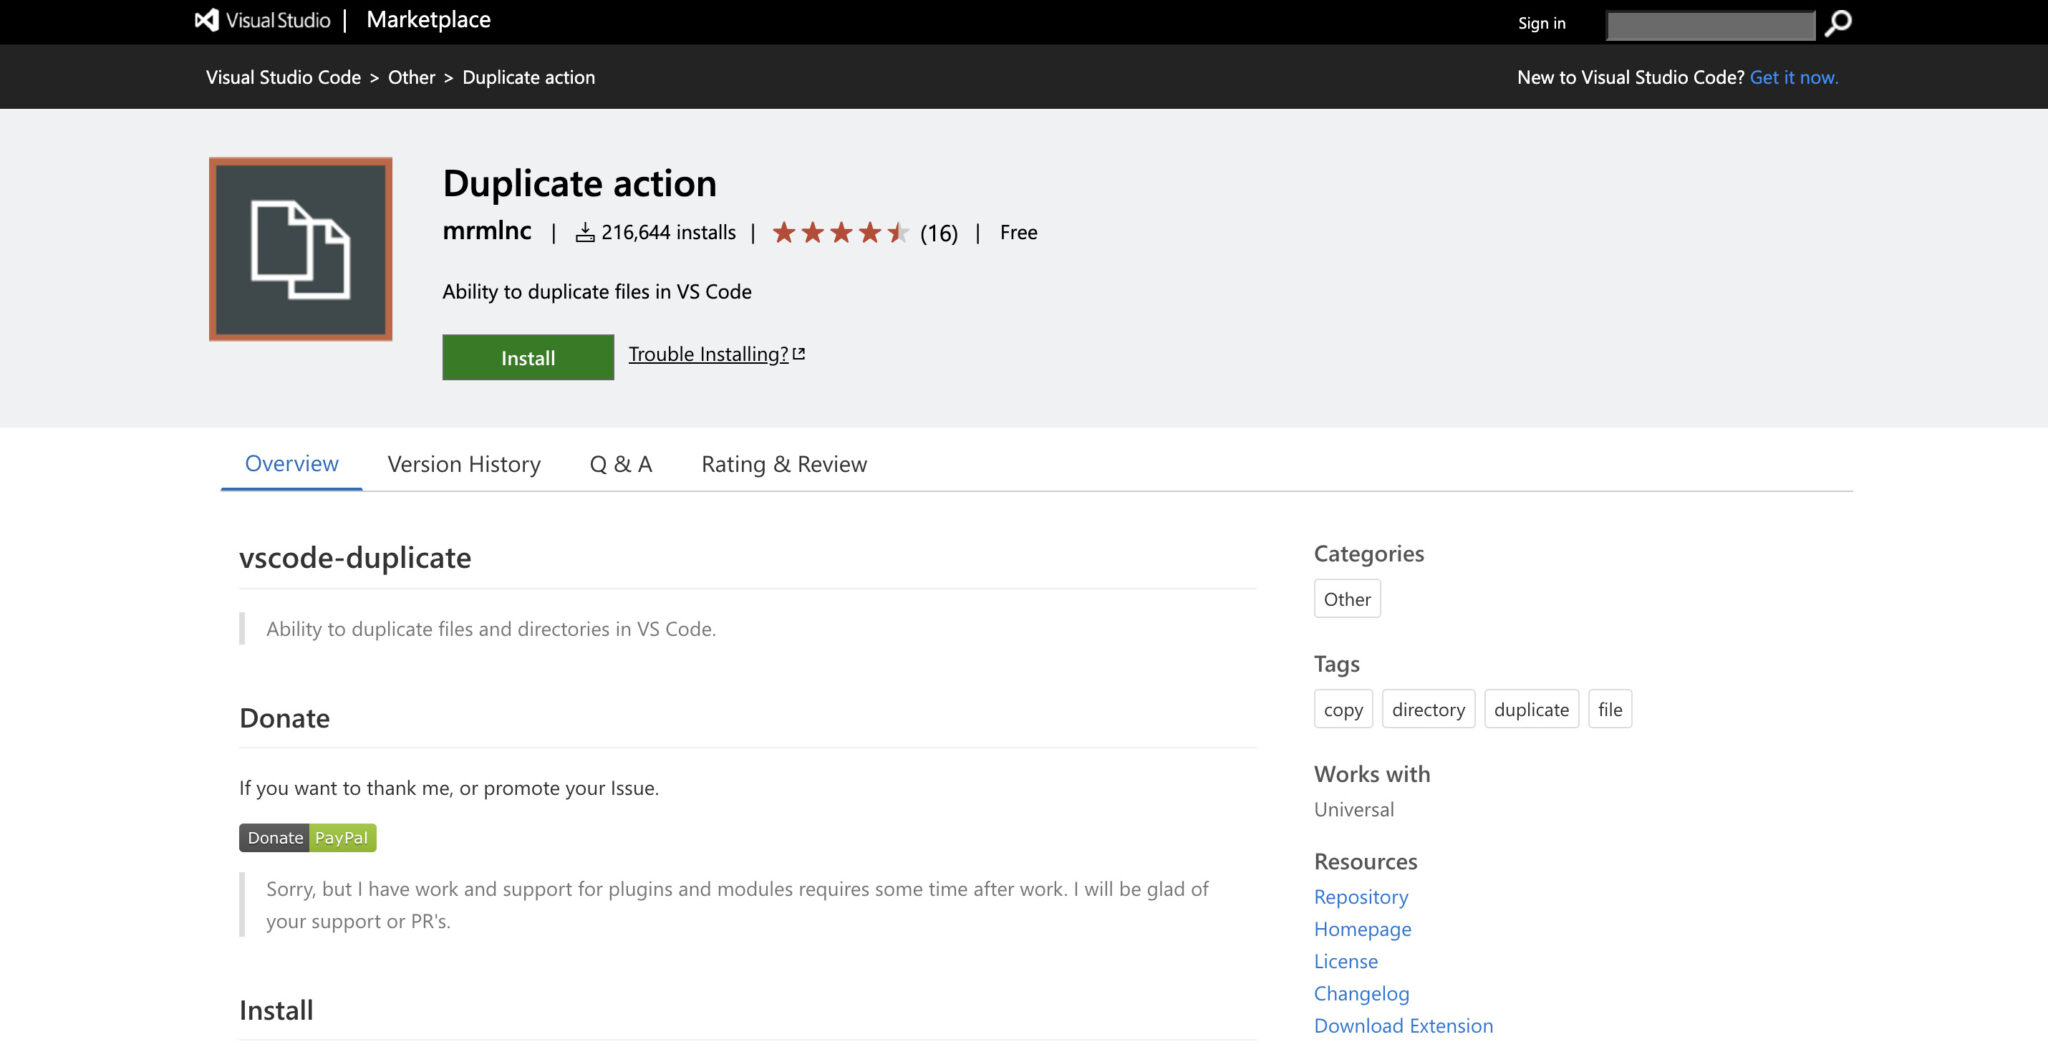Image resolution: width=2048 pixels, height=1057 pixels.
Task: Click the green PayPal donate badge
Action: 340,837
